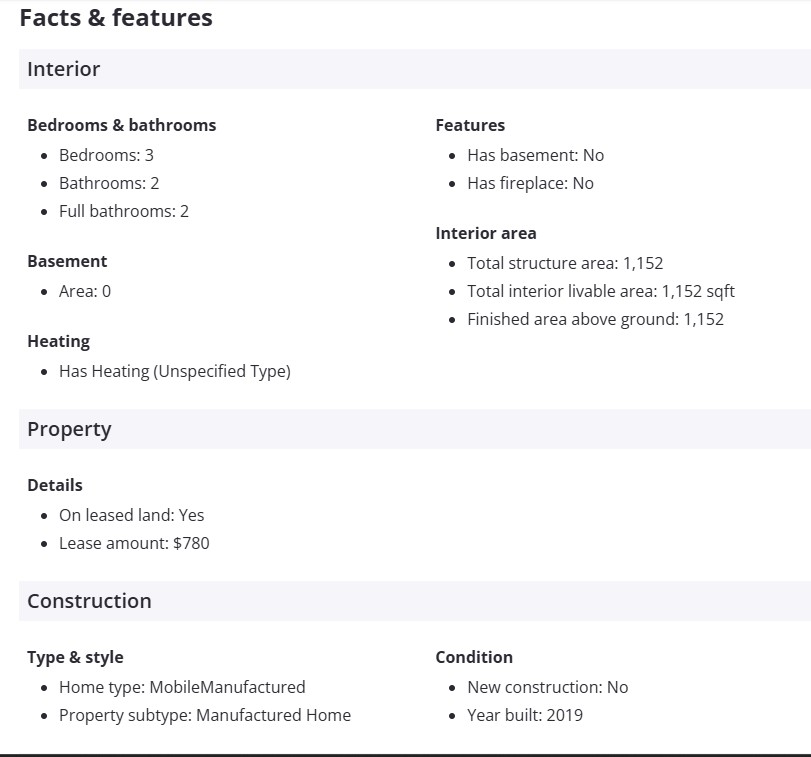Screen dimensions: 811x757
Task: Select the Year built: 2019 item
Action: 525,715
